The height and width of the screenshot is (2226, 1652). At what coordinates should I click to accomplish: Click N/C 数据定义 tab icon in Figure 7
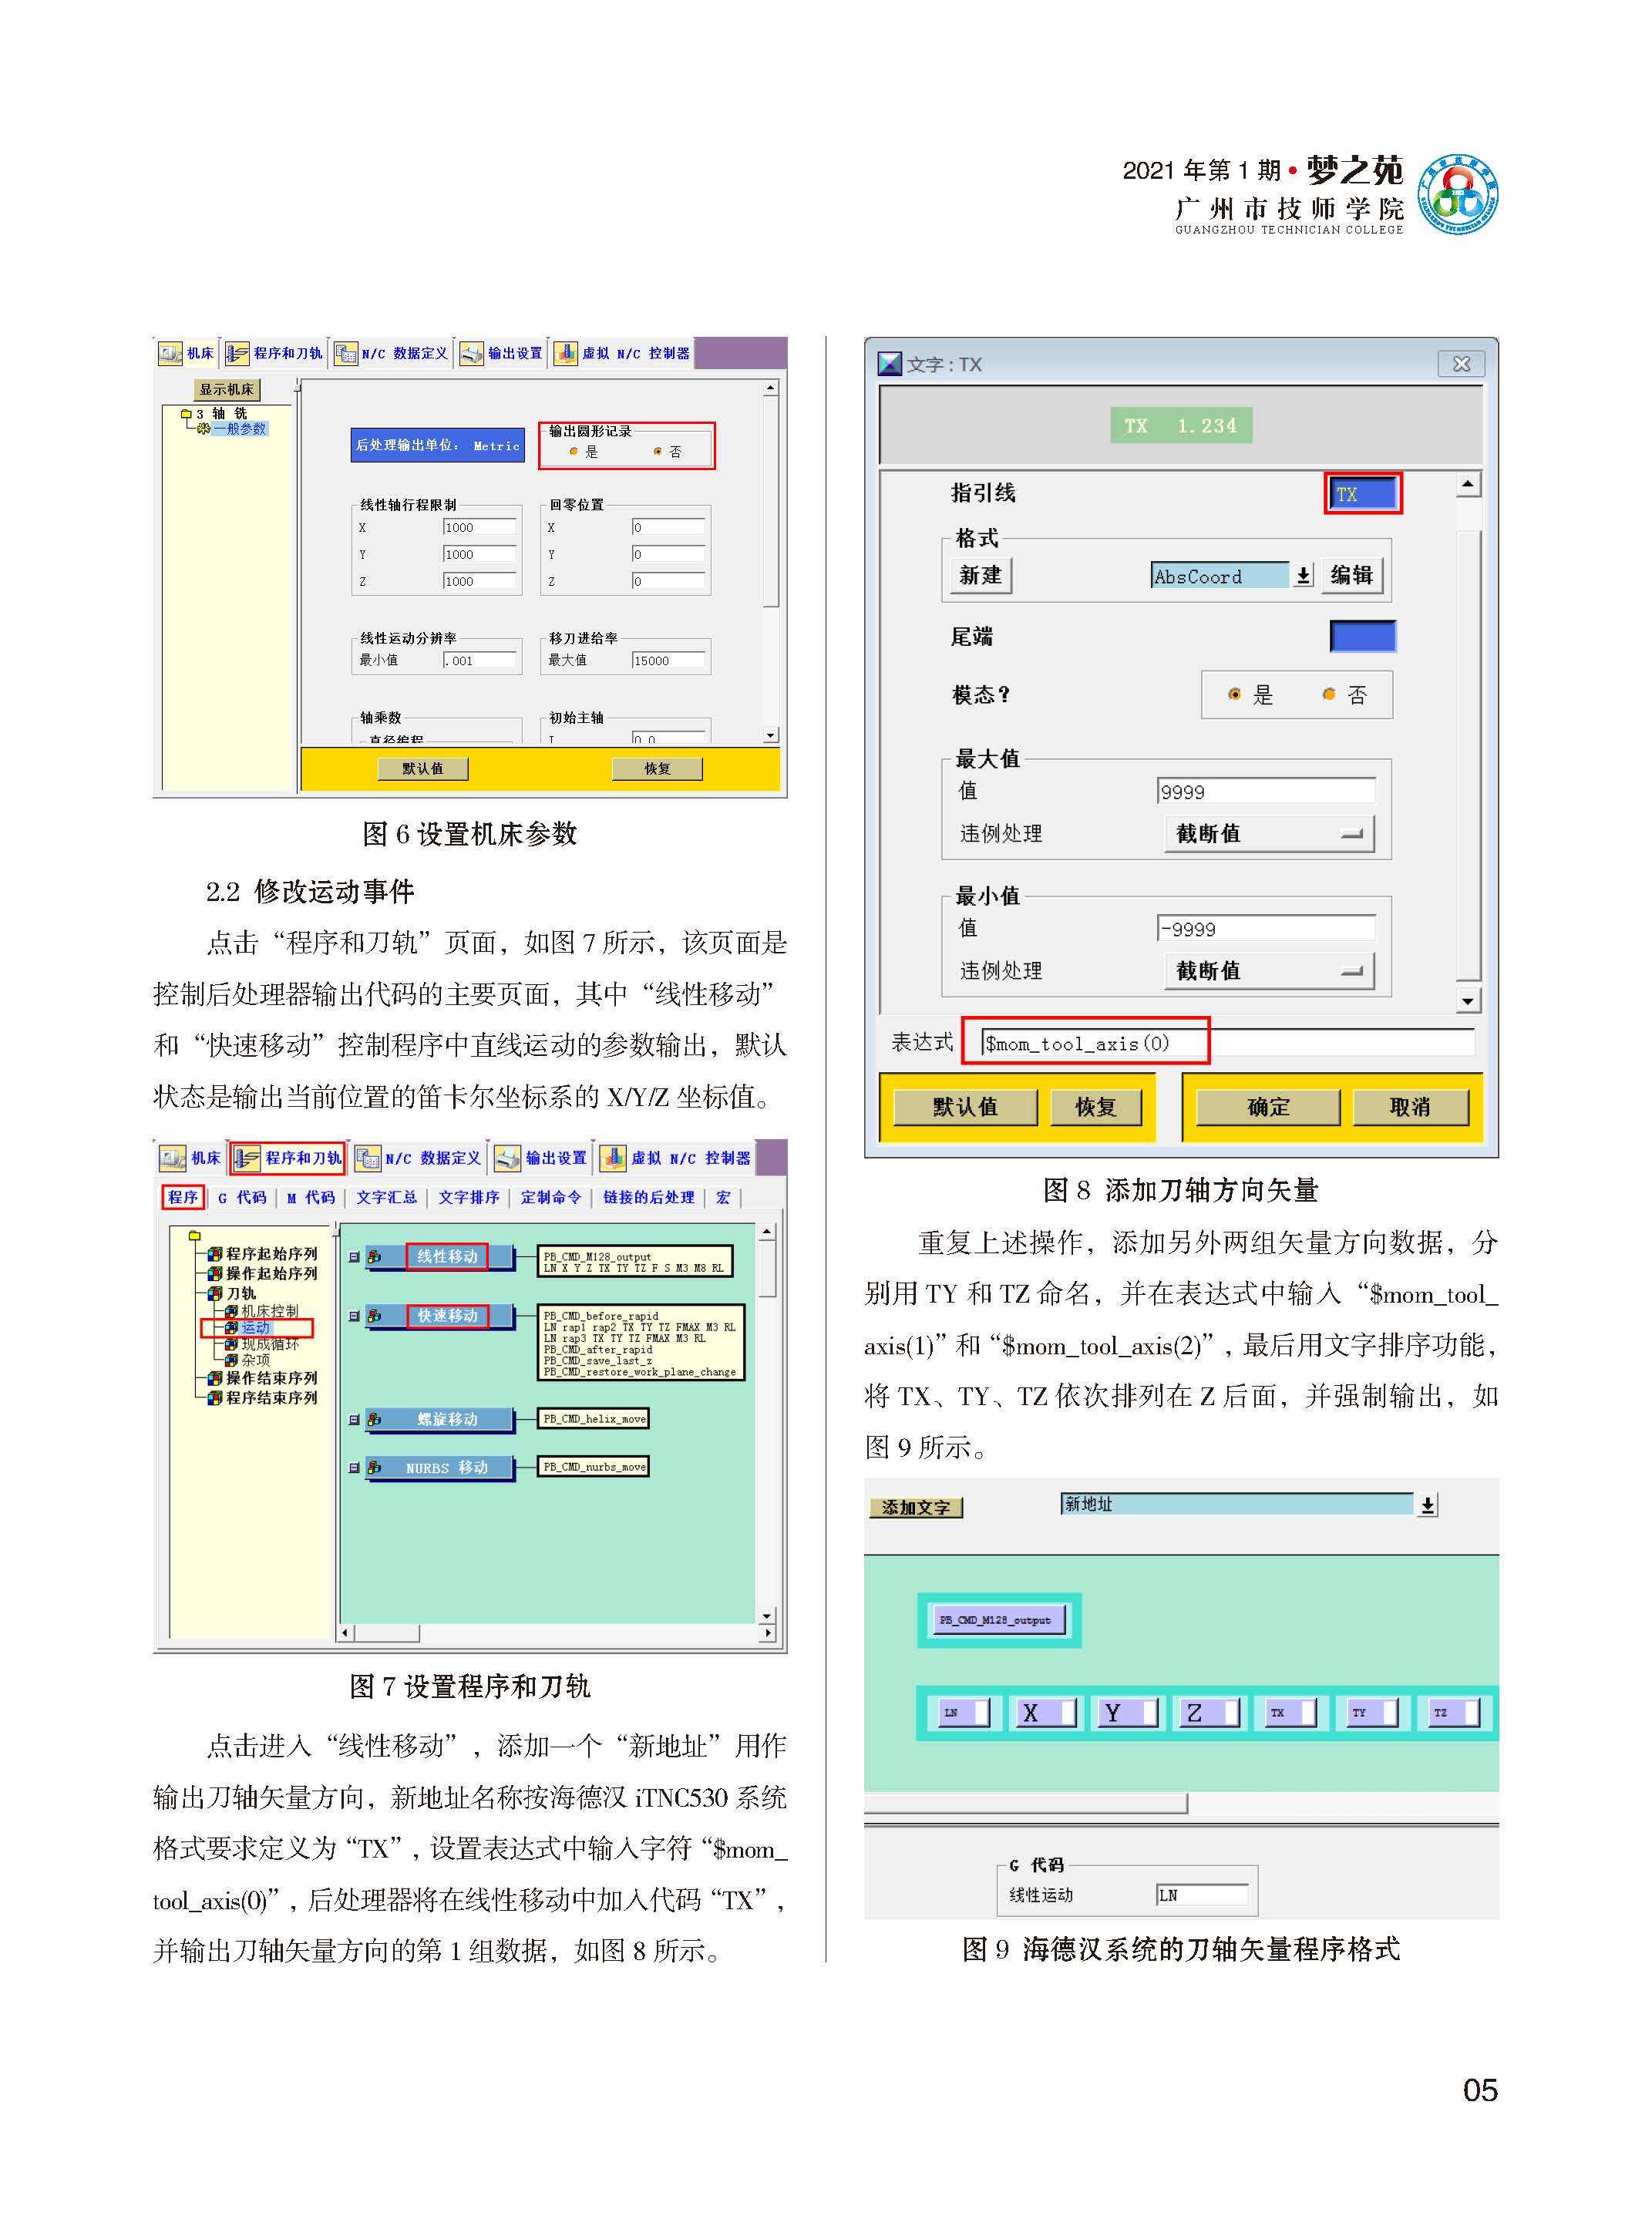pos(369,1158)
